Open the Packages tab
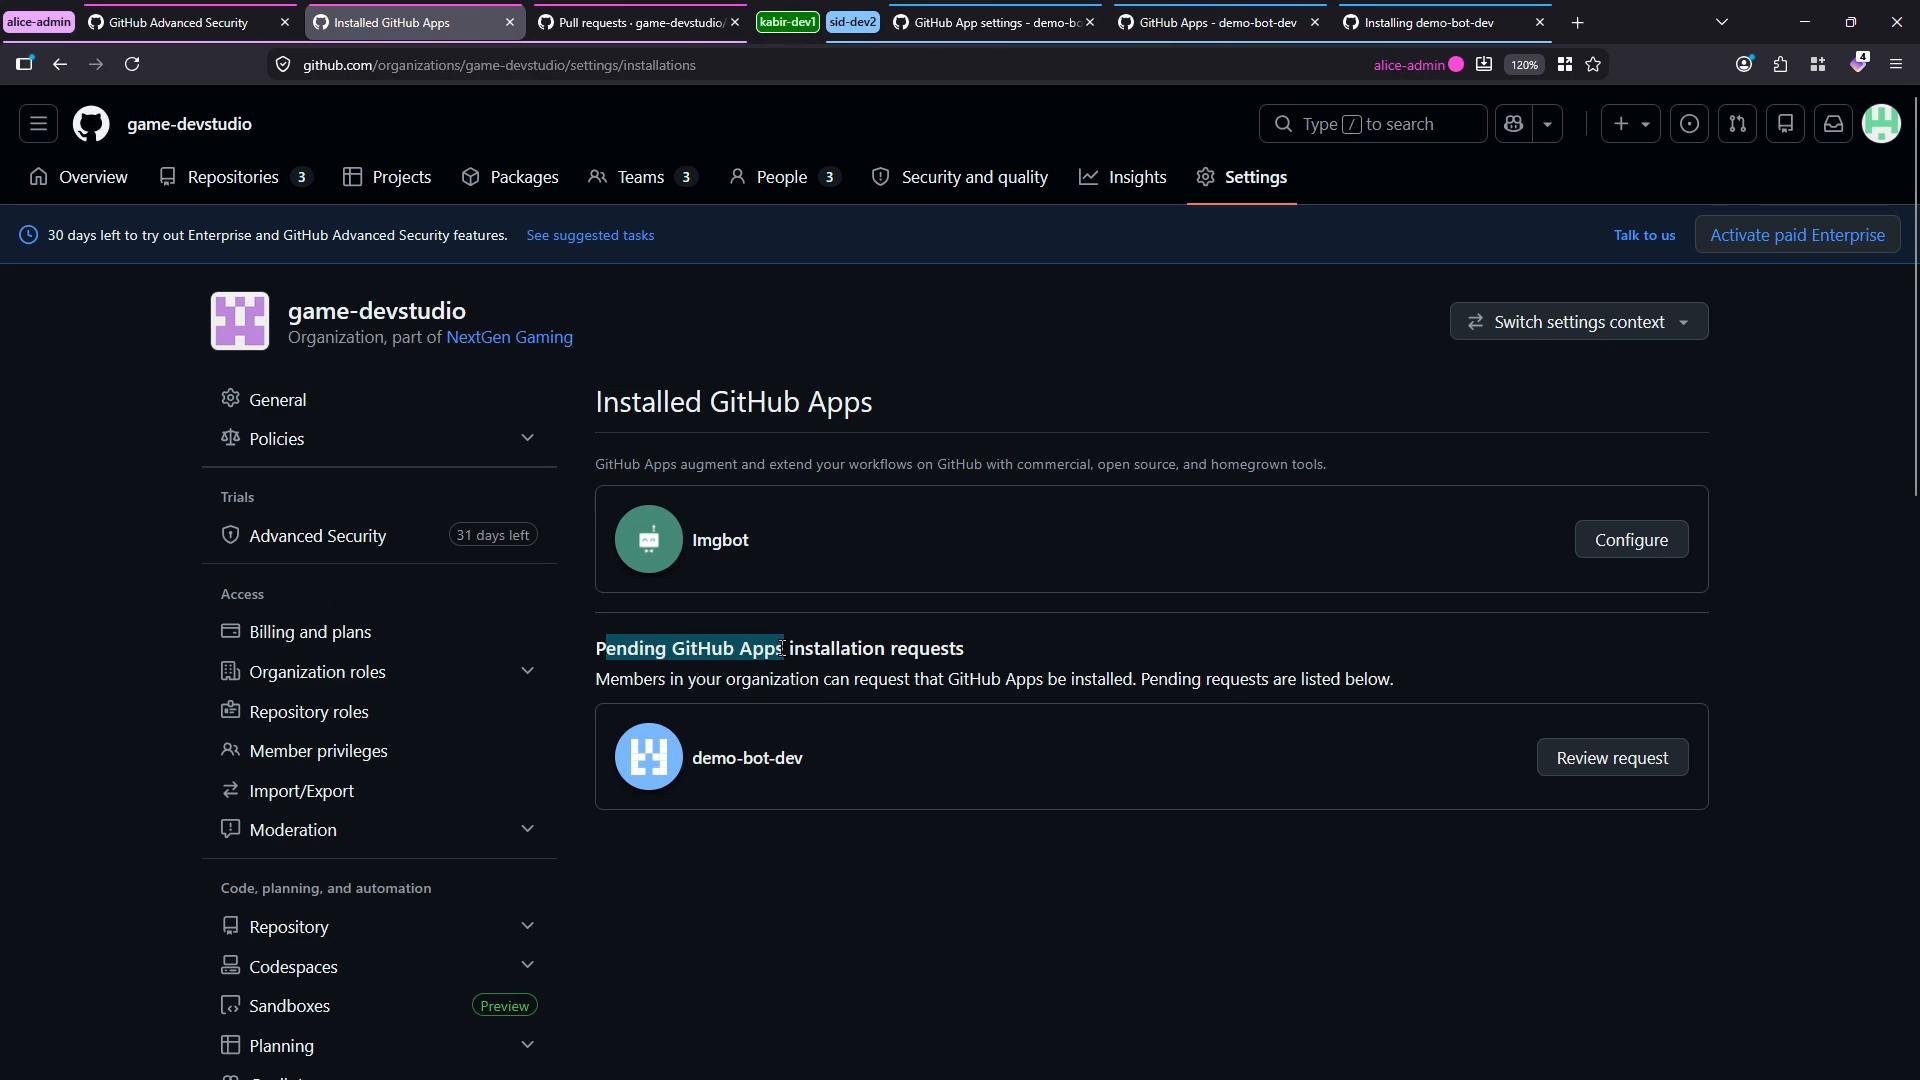This screenshot has height=1080, width=1920. pyautogui.click(x=510, y=177)
